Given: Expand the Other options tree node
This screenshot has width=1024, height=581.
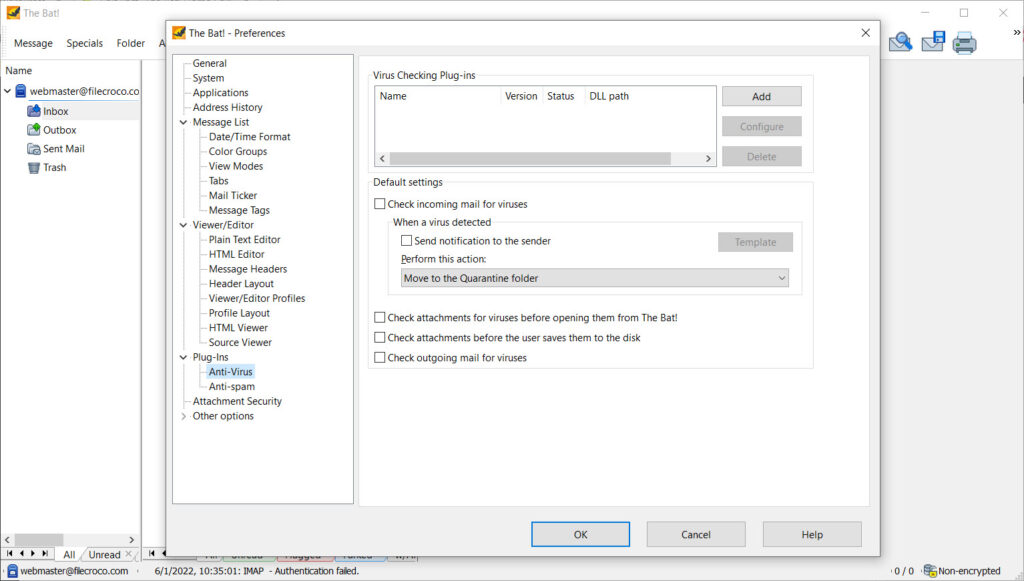Looking at the screenshot, I should (x=184, y=416).
